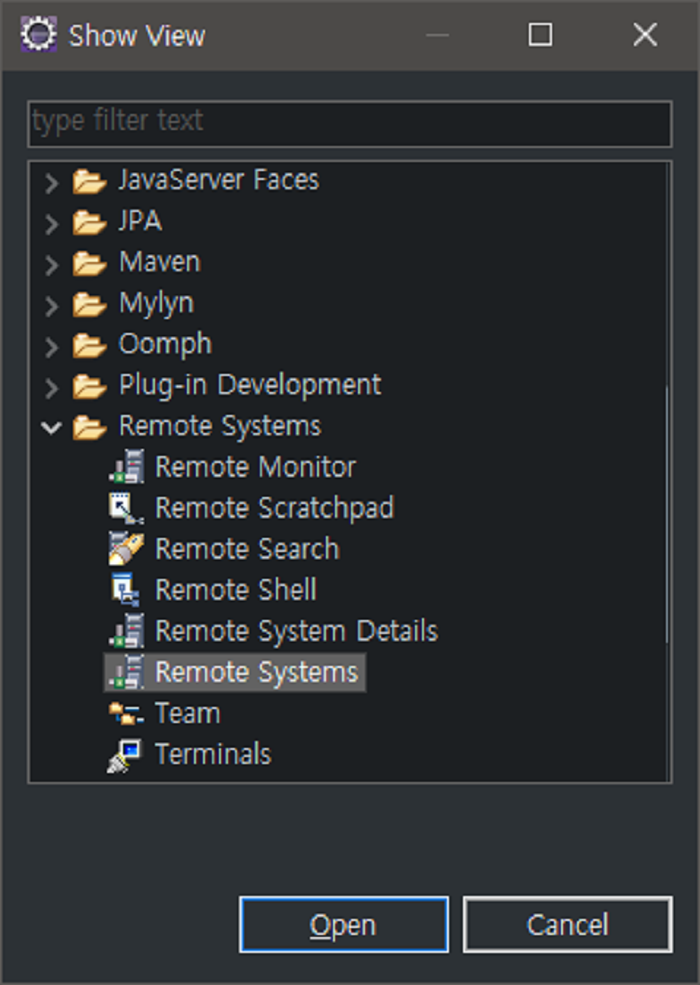Click the Remote Scratchpad icon
The image size is (700, 985).
126,508
